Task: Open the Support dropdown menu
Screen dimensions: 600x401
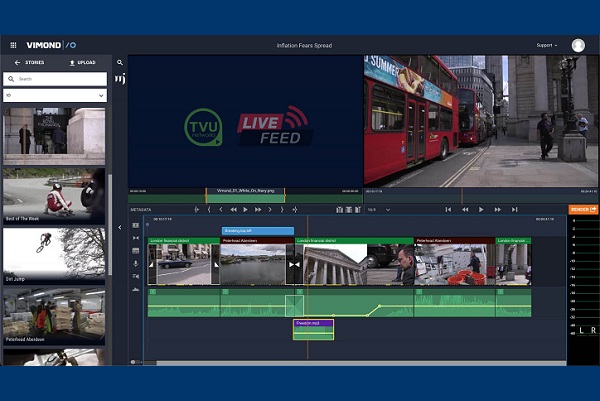Action: (x=546, y=45)
